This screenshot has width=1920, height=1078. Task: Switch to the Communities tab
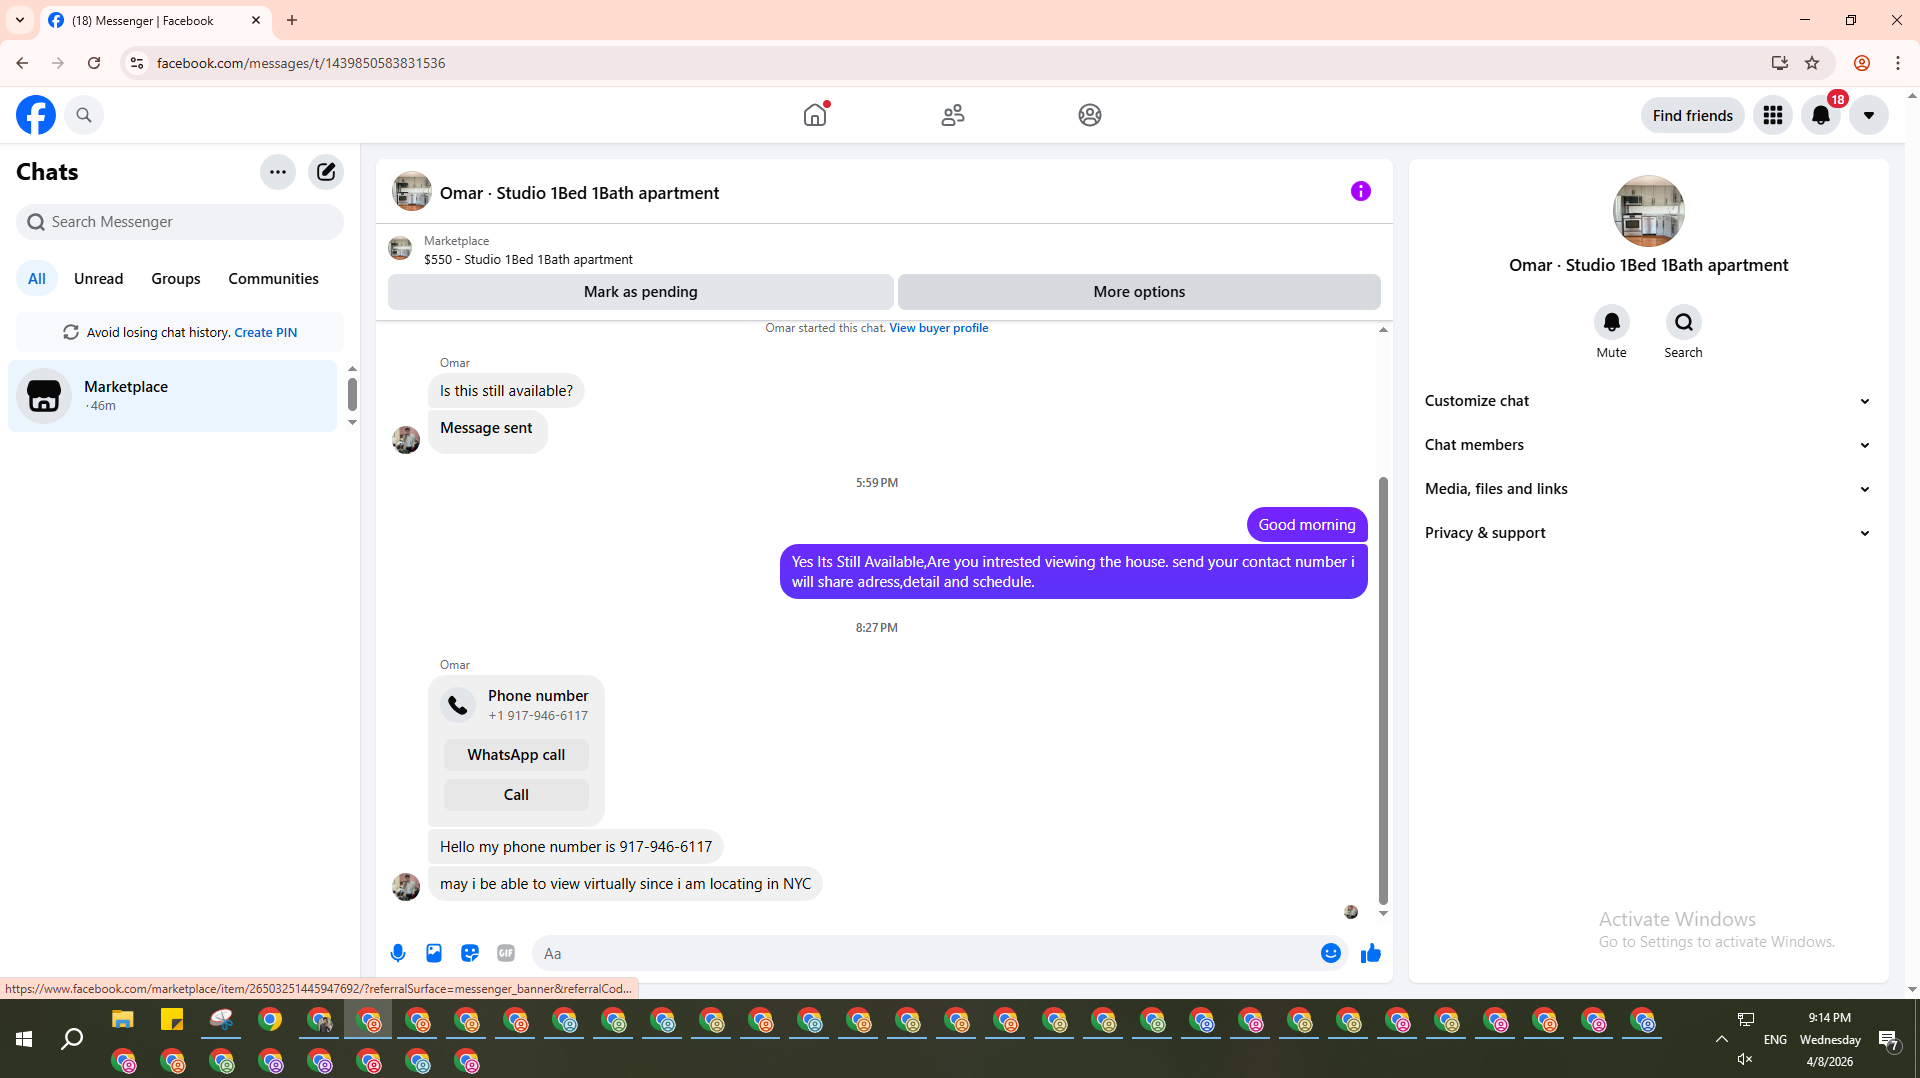[273, 279]
